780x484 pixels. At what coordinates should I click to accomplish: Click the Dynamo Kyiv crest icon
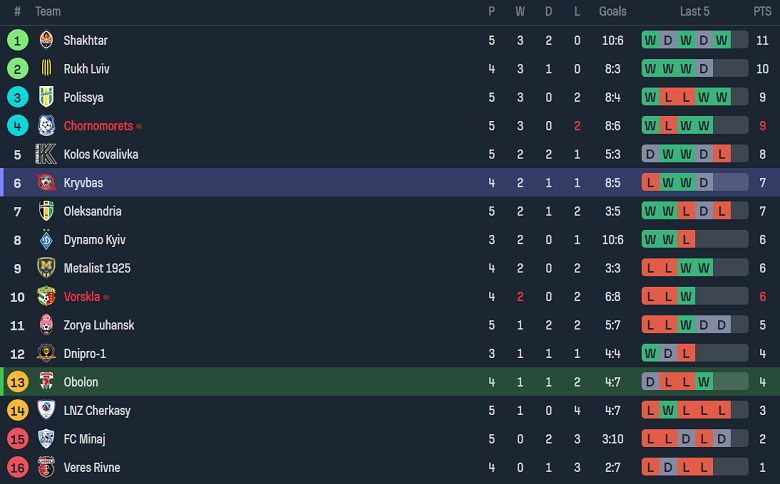[x=46, y=240]
